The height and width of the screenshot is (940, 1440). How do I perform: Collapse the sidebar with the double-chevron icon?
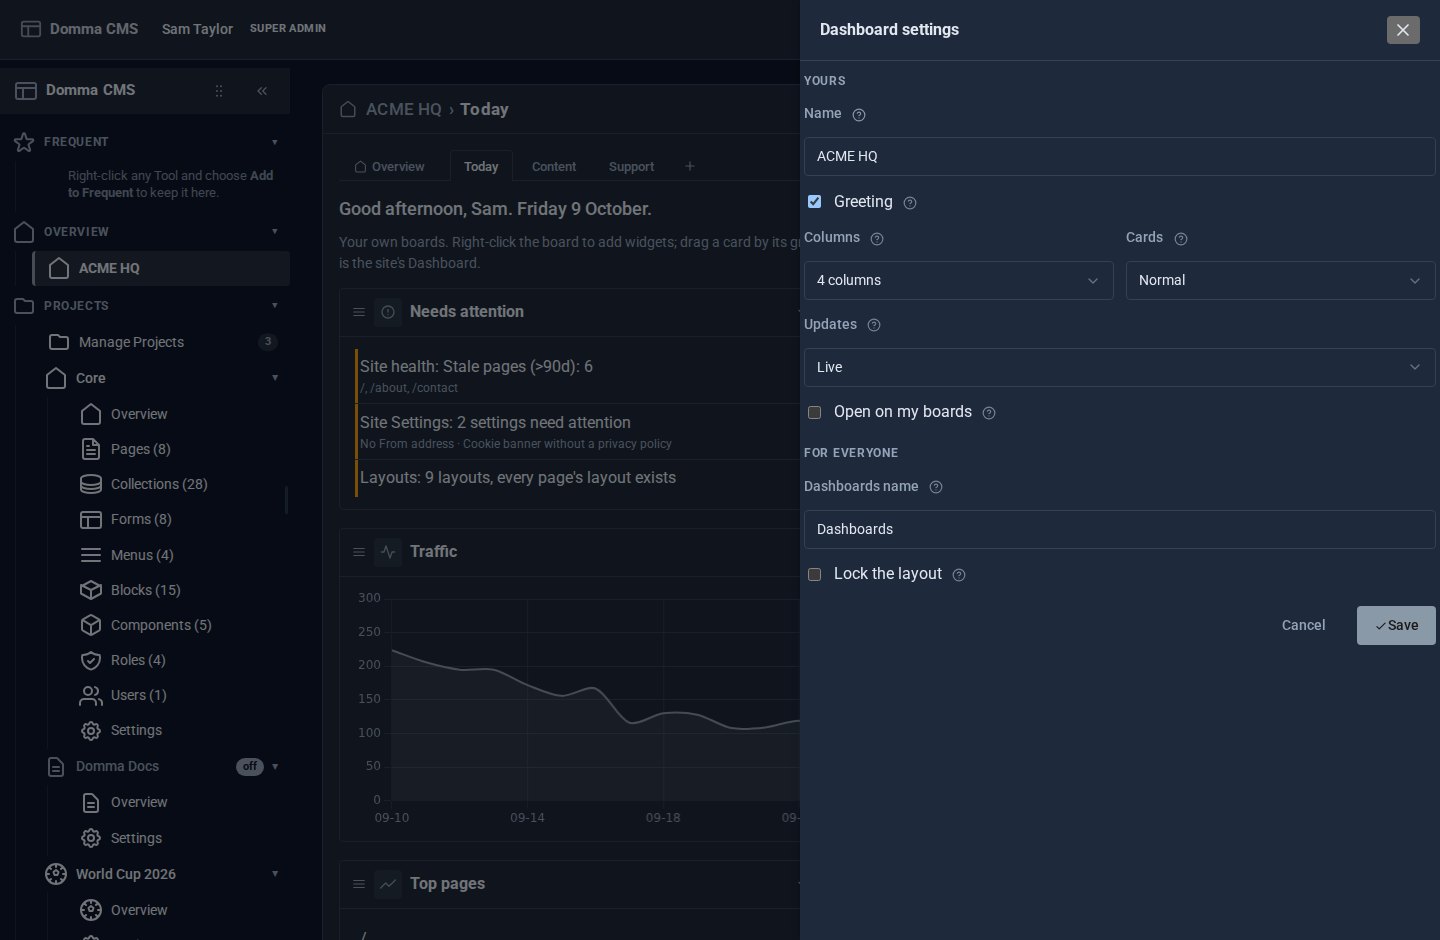pyautogui.click(x=262, y=91)
